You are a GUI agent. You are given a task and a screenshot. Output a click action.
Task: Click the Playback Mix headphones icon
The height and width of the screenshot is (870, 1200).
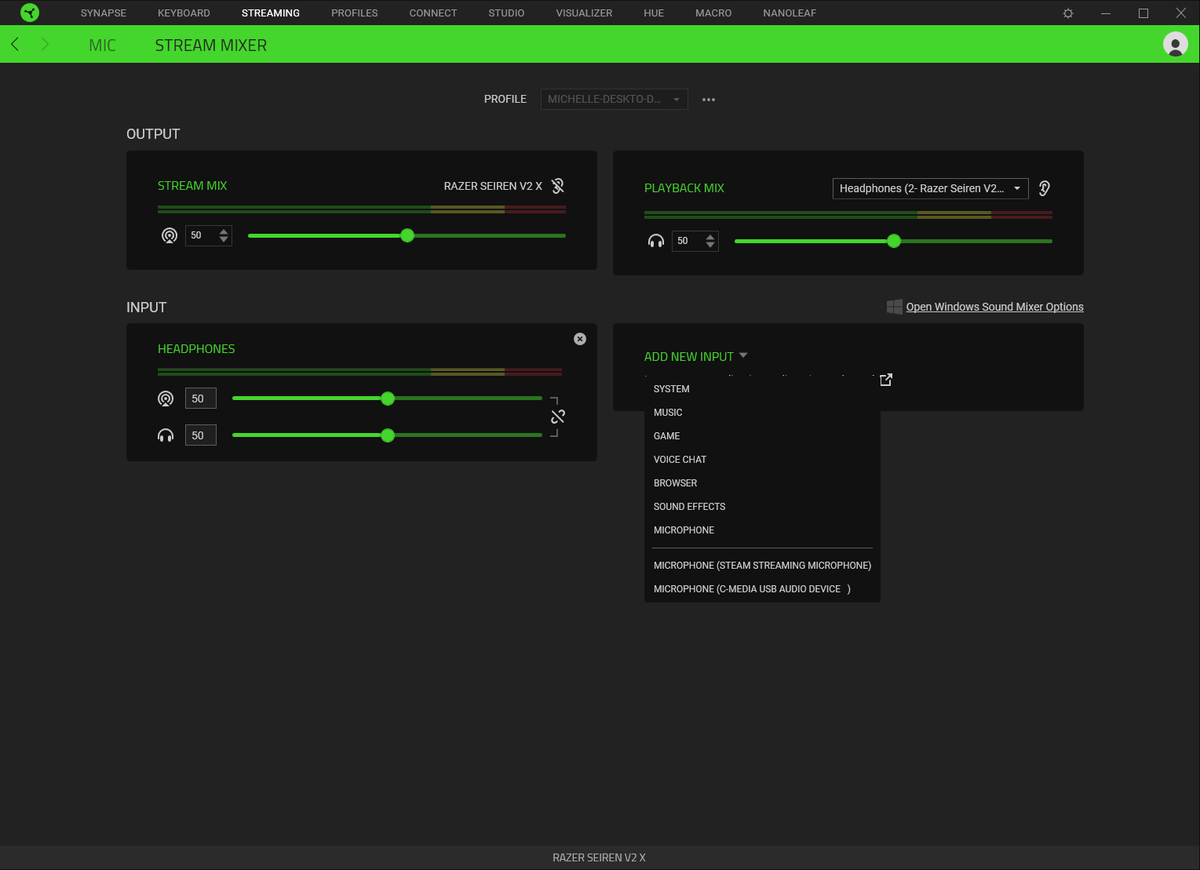(656, 241)
